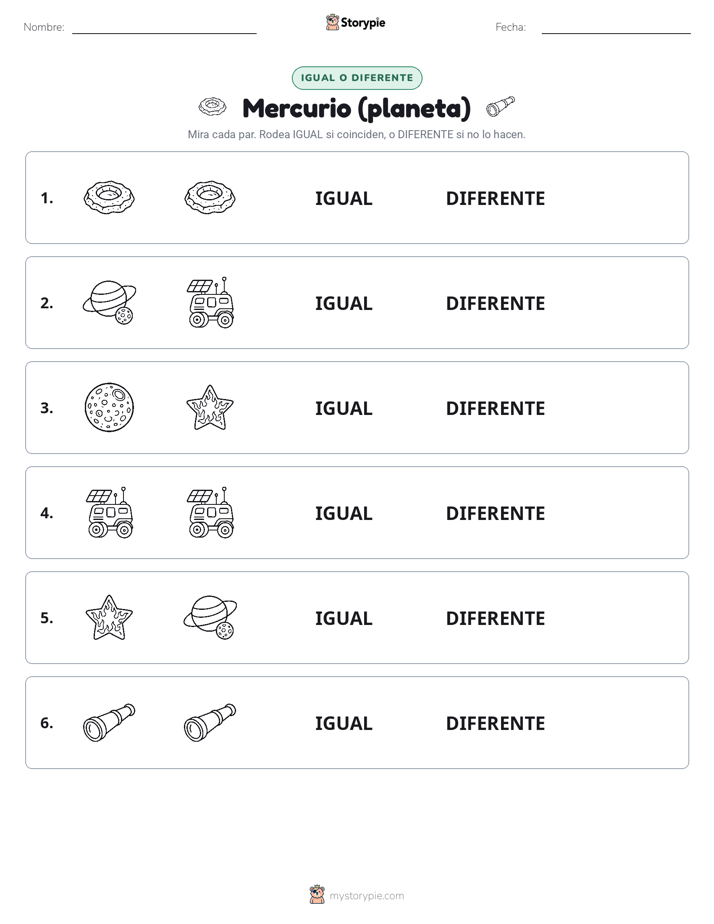Screen dimensions: 714x924
Task: Click the IGUAL O DIFERENTE badge
Action: (357, 78)
